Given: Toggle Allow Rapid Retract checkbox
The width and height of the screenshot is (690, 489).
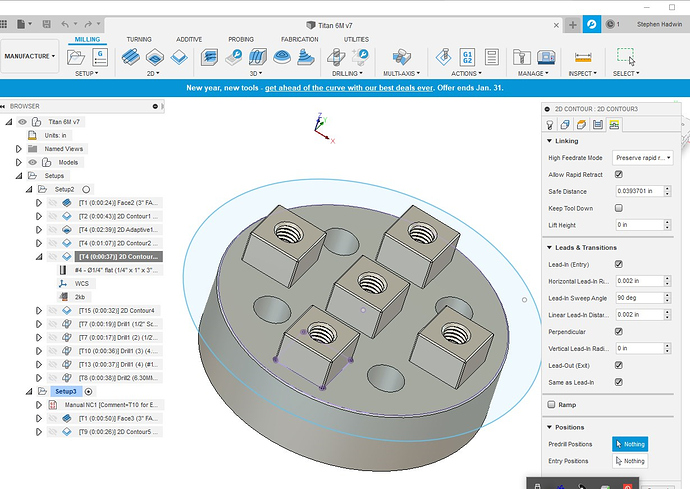Looking at the screenshot, I should tap(619, 174).
